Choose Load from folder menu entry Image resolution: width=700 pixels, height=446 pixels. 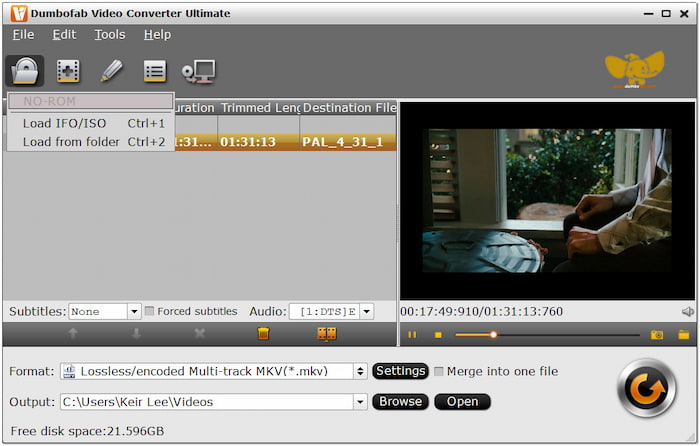(91, 142)
